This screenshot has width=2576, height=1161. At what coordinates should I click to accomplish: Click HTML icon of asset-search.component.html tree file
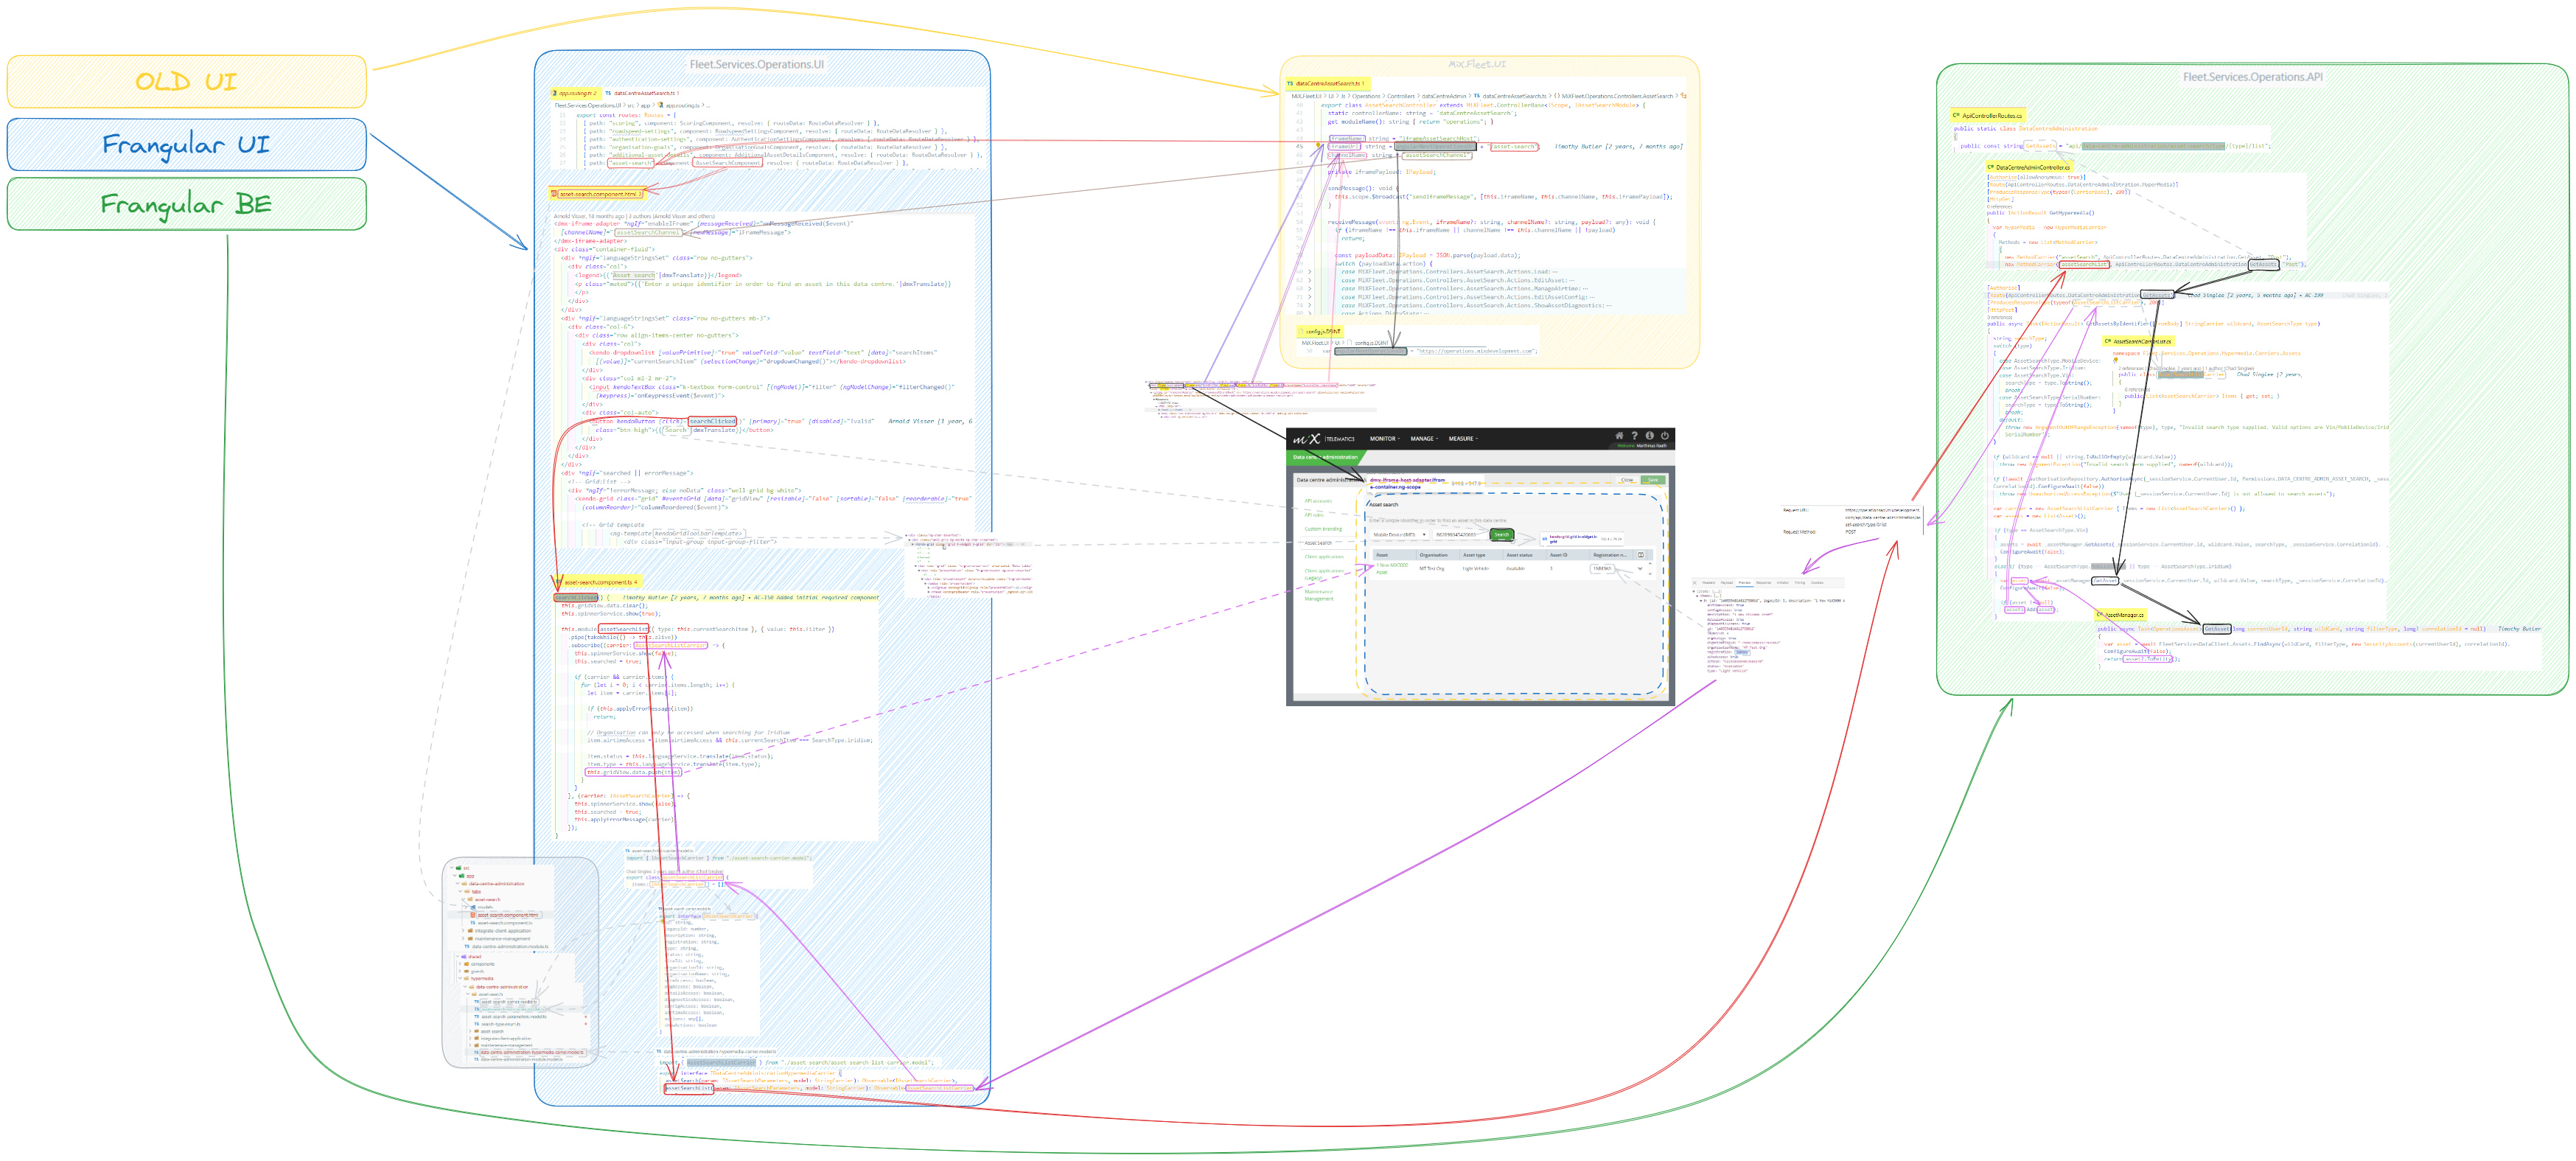(473, 916)
